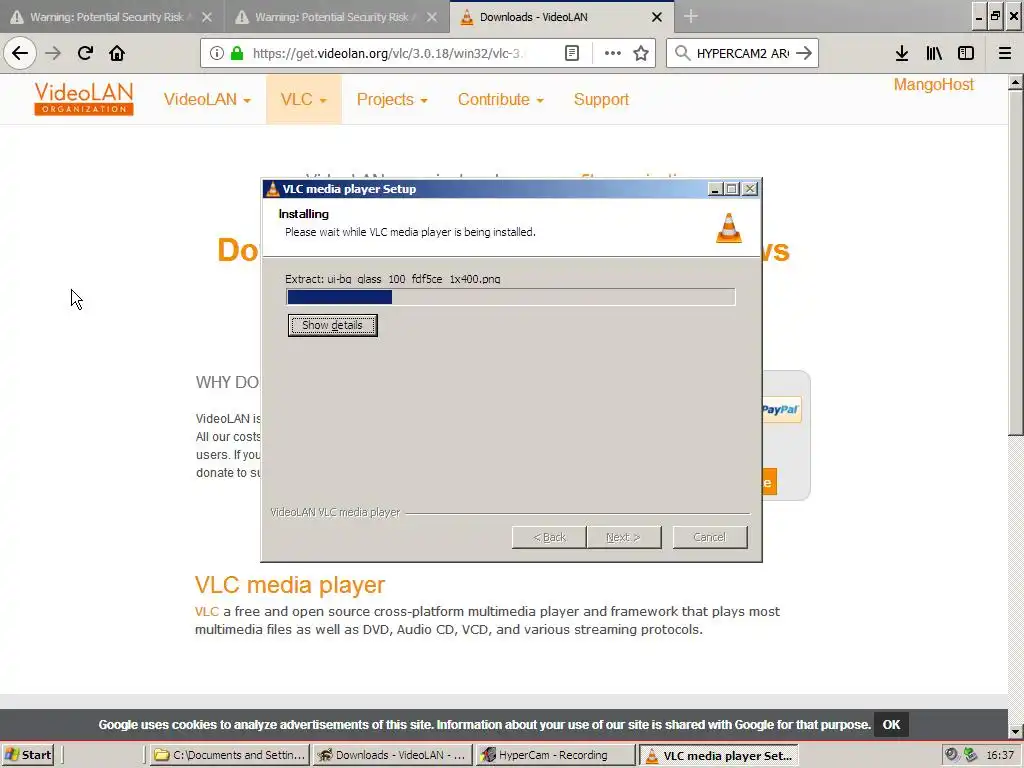This screenshot has width=1024, height=768.
Task: Click second system tray network icon
Action: tap(970, 755)
